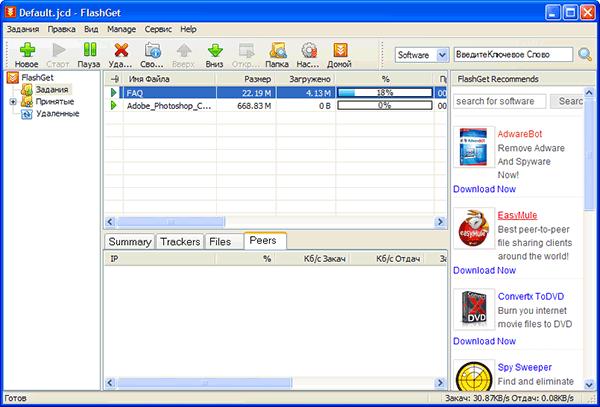Open the Папка folder toolbar icon

277,50
